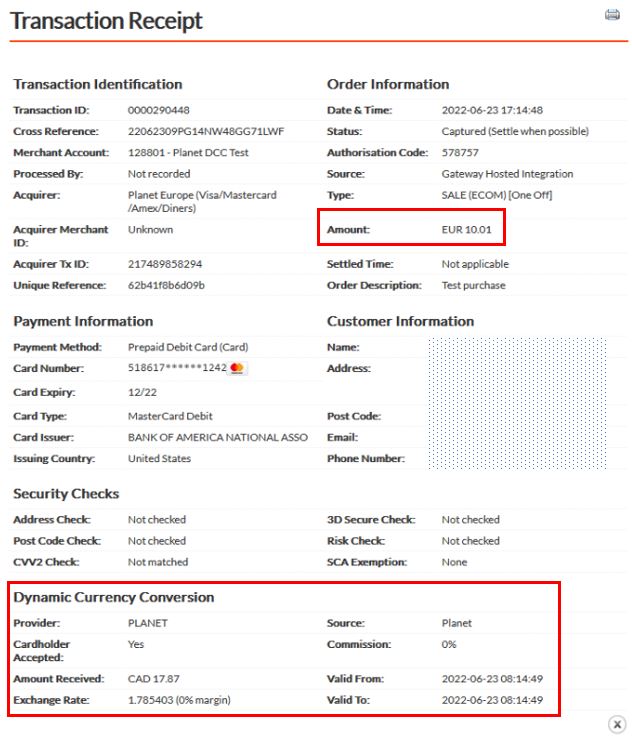Image resolution: width=632 pixels, height=739 pixels.
Task: Click DCC provider value PLANET
Action: pyautogui.click(x=148, y=623)
